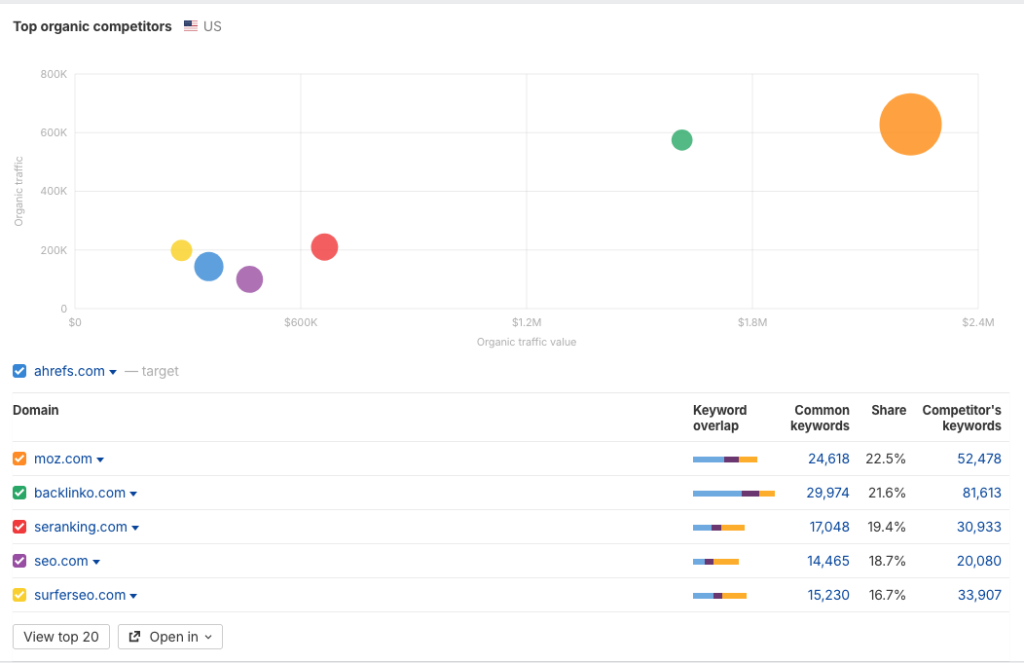This screenshot has width=1024, height=663.
Task: Click backlinko.com common keywords 29,974
Action: click(828, 493)
